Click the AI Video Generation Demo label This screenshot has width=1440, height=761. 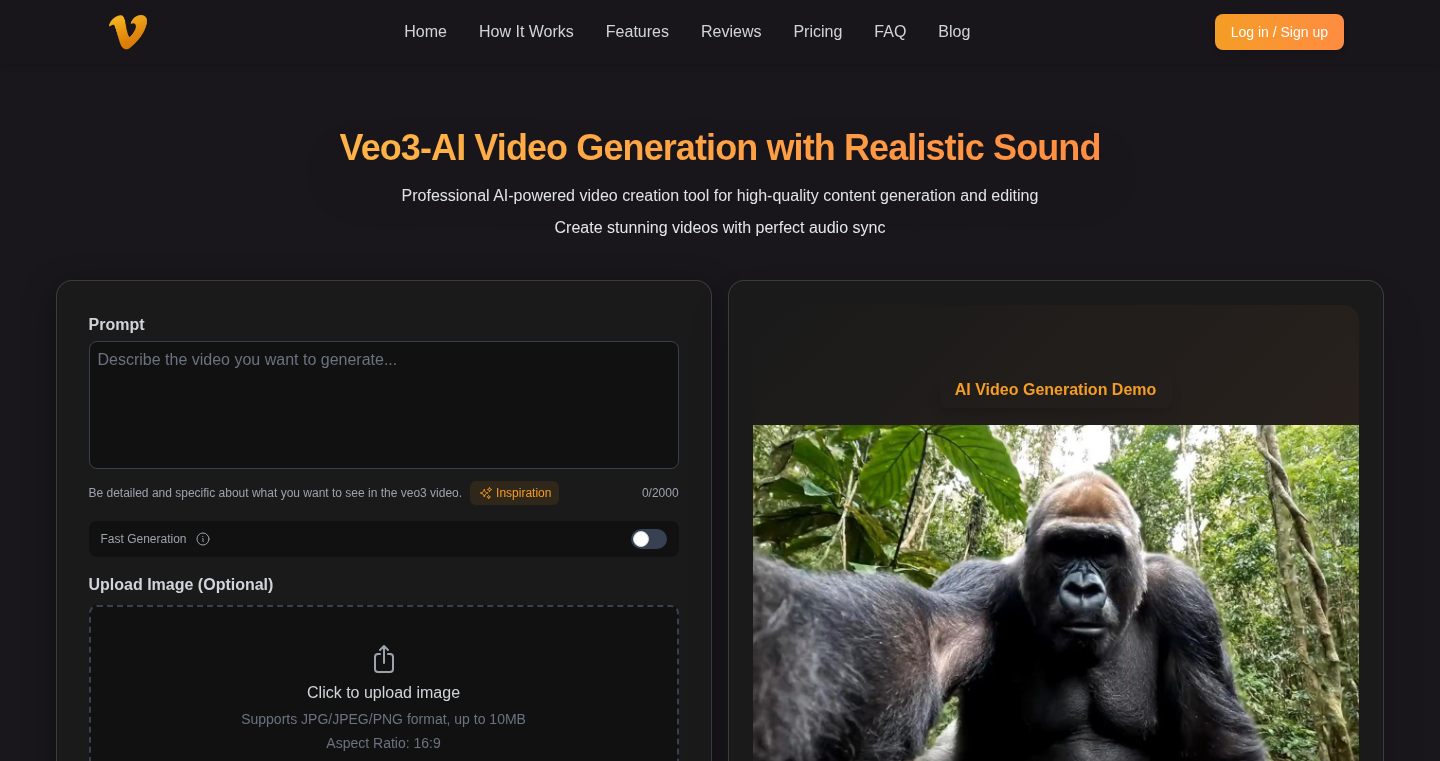pyautogui.click(x=1055, y=390)
